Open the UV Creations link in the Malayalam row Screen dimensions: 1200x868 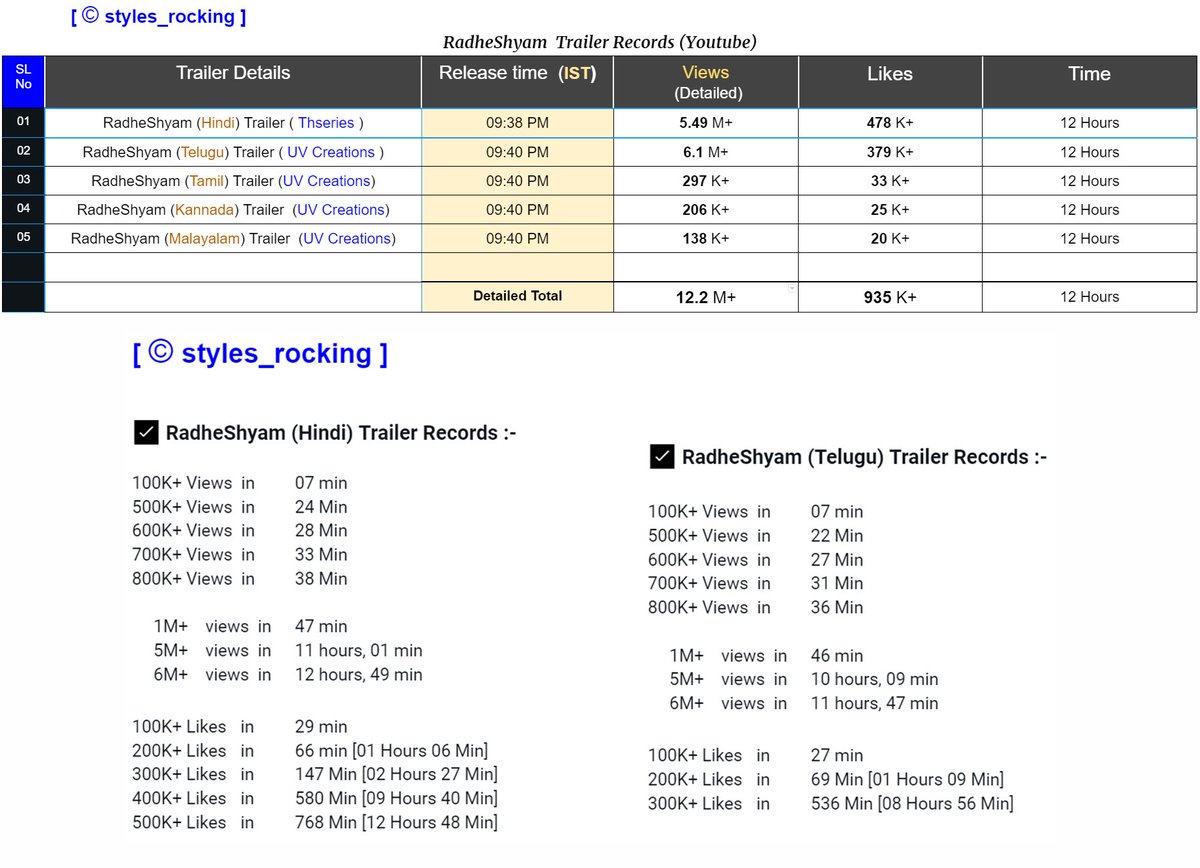[347, 239]
